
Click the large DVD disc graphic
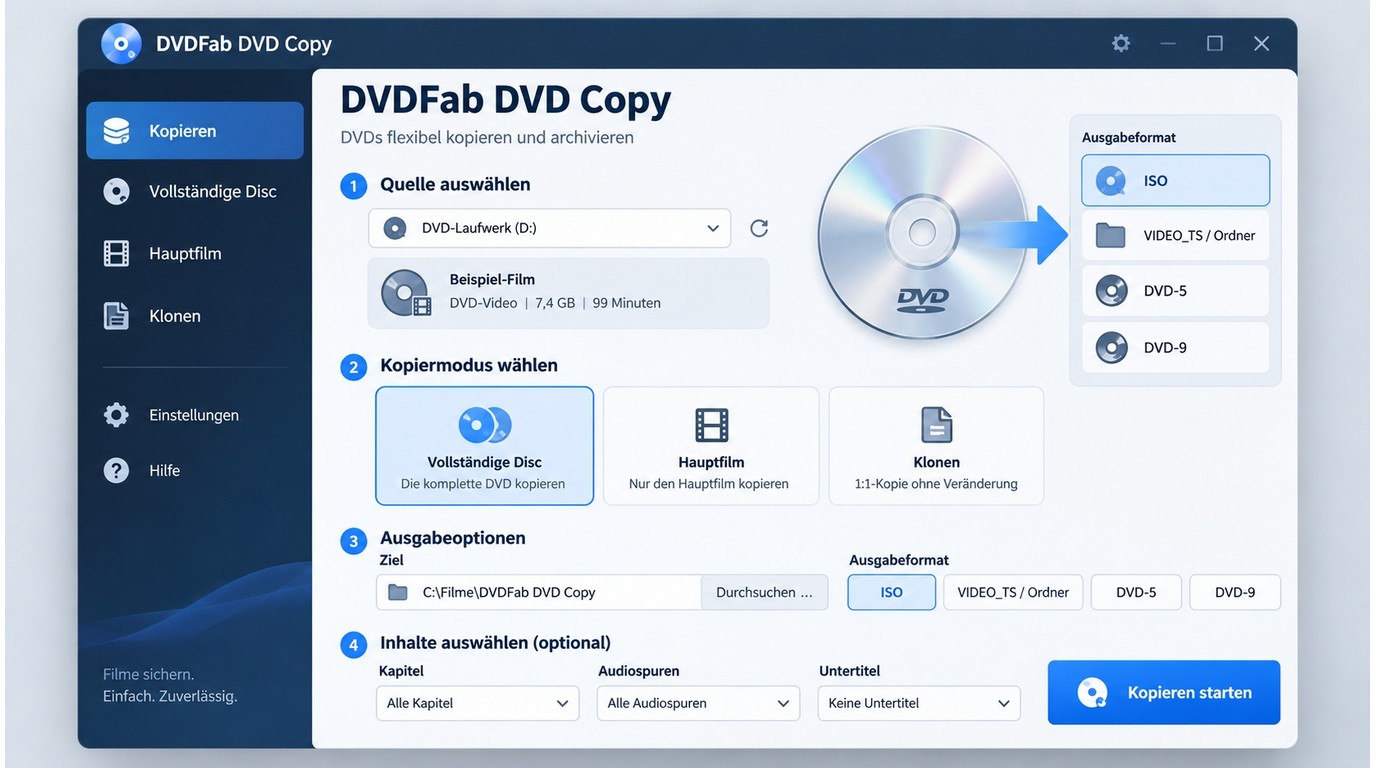pos(922,233)
